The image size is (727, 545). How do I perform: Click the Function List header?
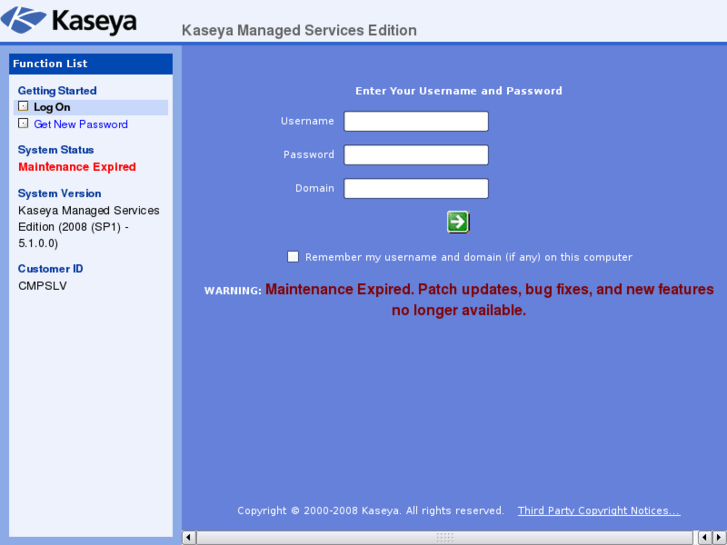(91, 64)
